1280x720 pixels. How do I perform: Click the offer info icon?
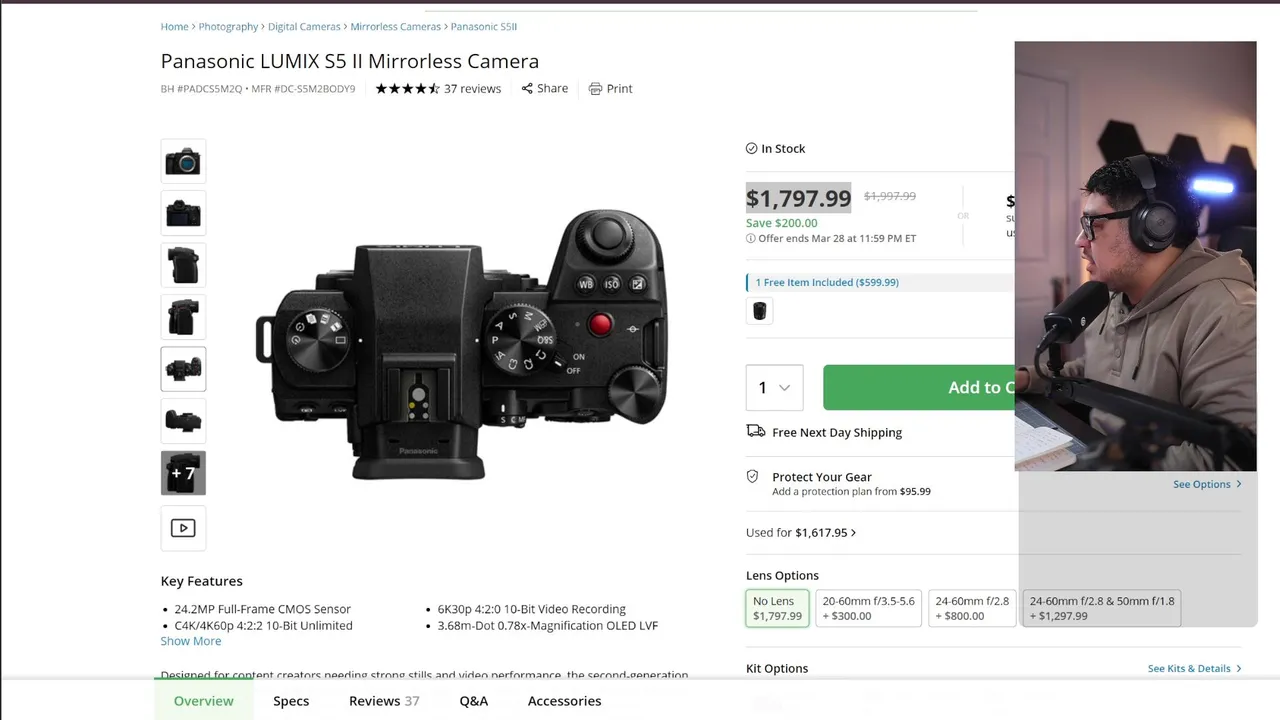[751, 239]
